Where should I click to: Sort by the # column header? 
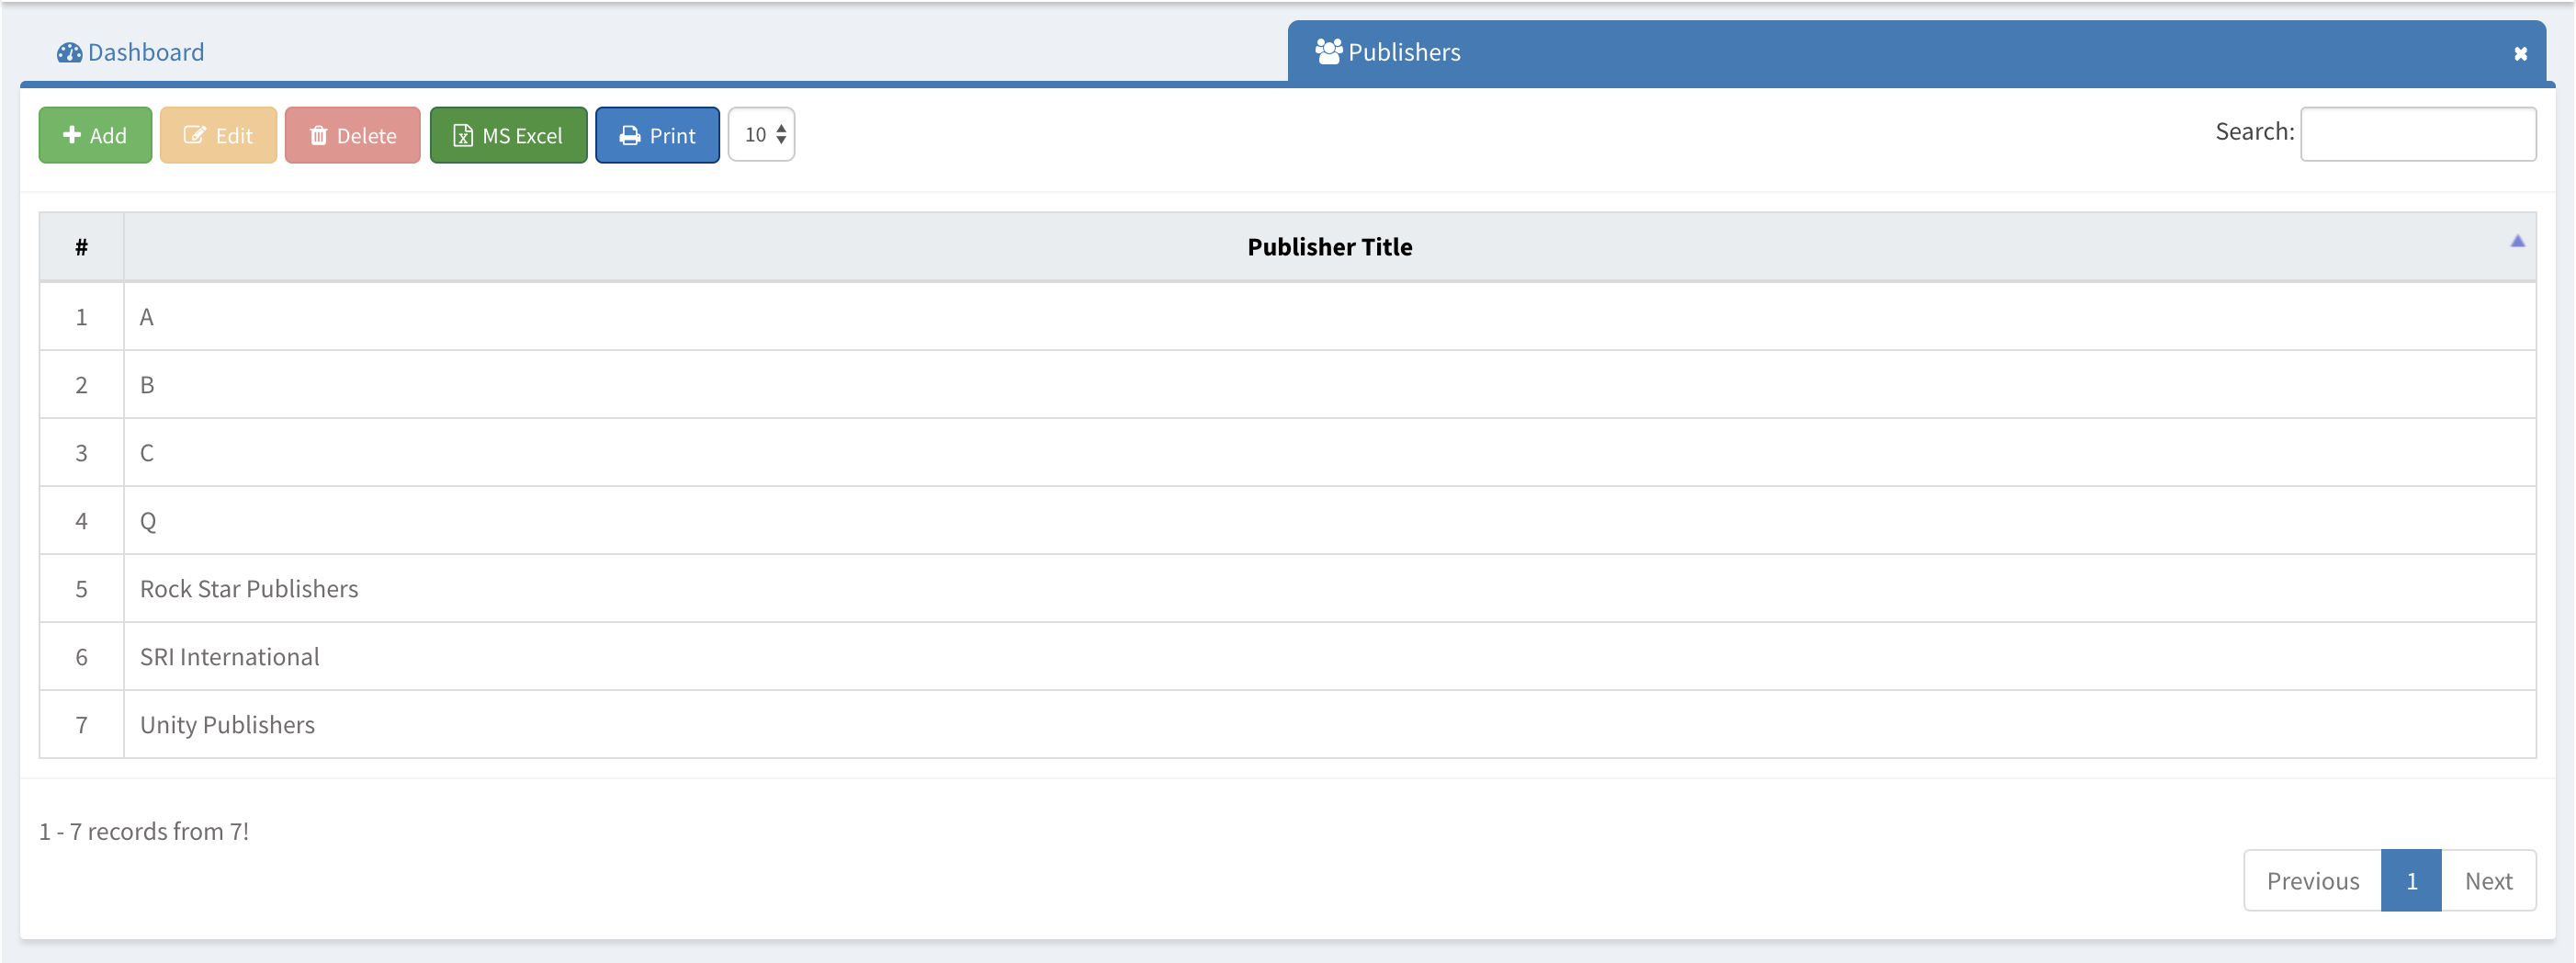click(81, 247)
